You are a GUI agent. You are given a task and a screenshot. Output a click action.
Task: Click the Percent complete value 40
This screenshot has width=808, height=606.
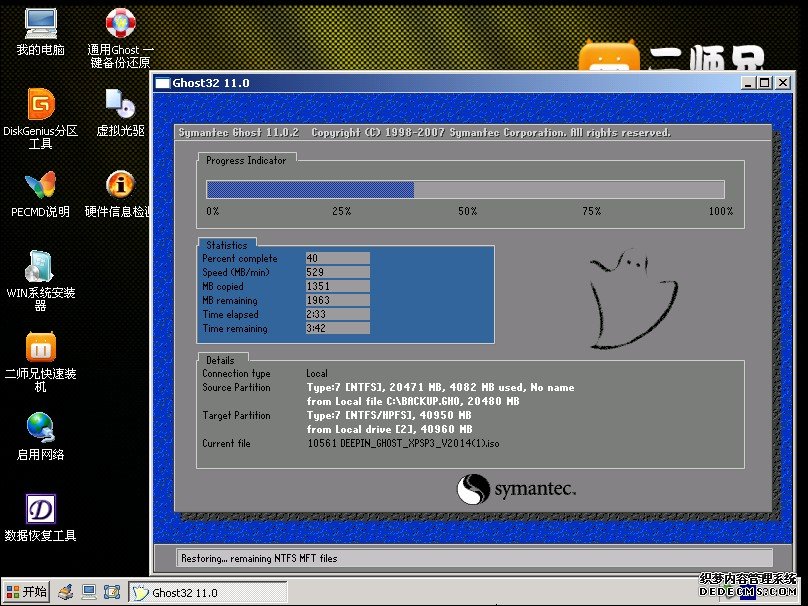click(x=338, y=258)
